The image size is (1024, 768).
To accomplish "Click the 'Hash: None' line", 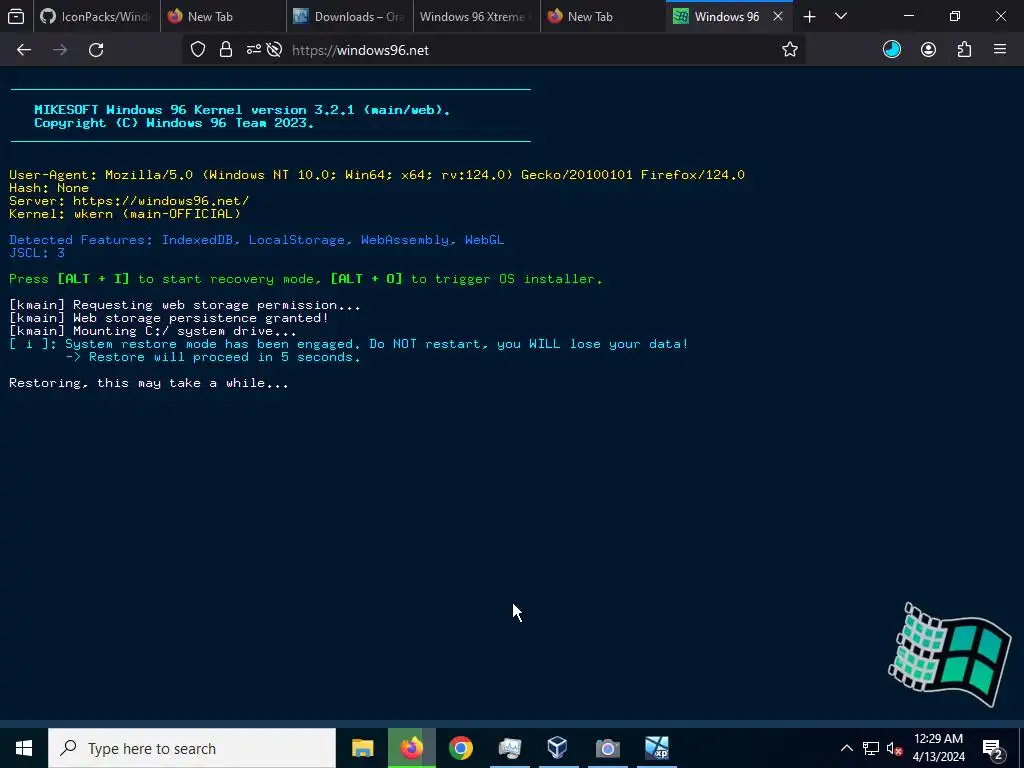I will [x=49, y=187].
